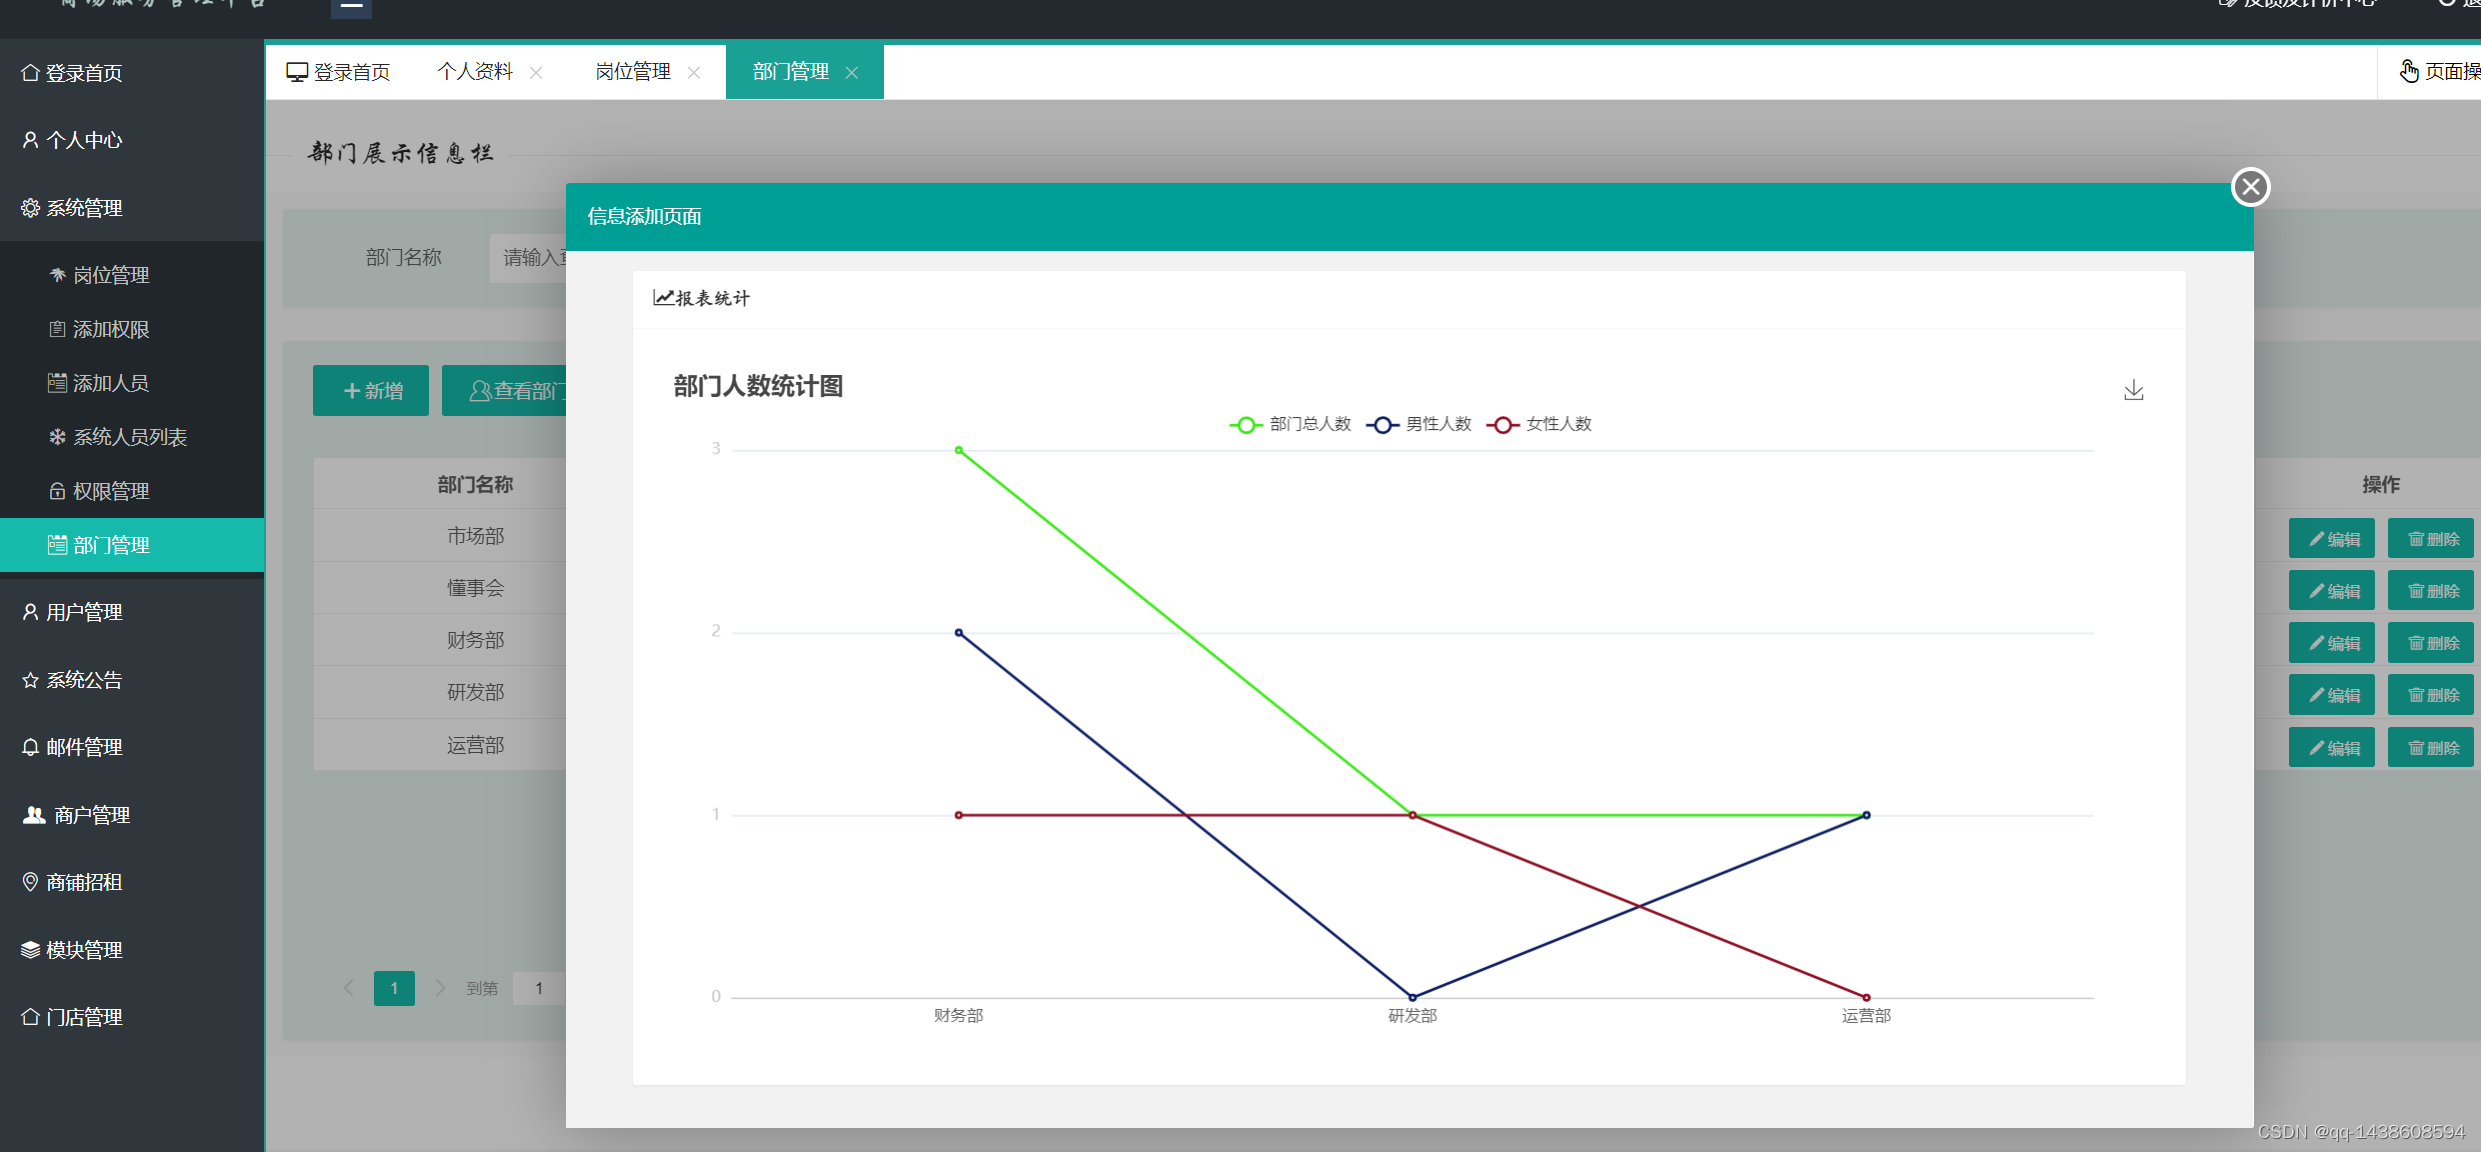Focus the 到第 page number input

[x=539, y=988]
